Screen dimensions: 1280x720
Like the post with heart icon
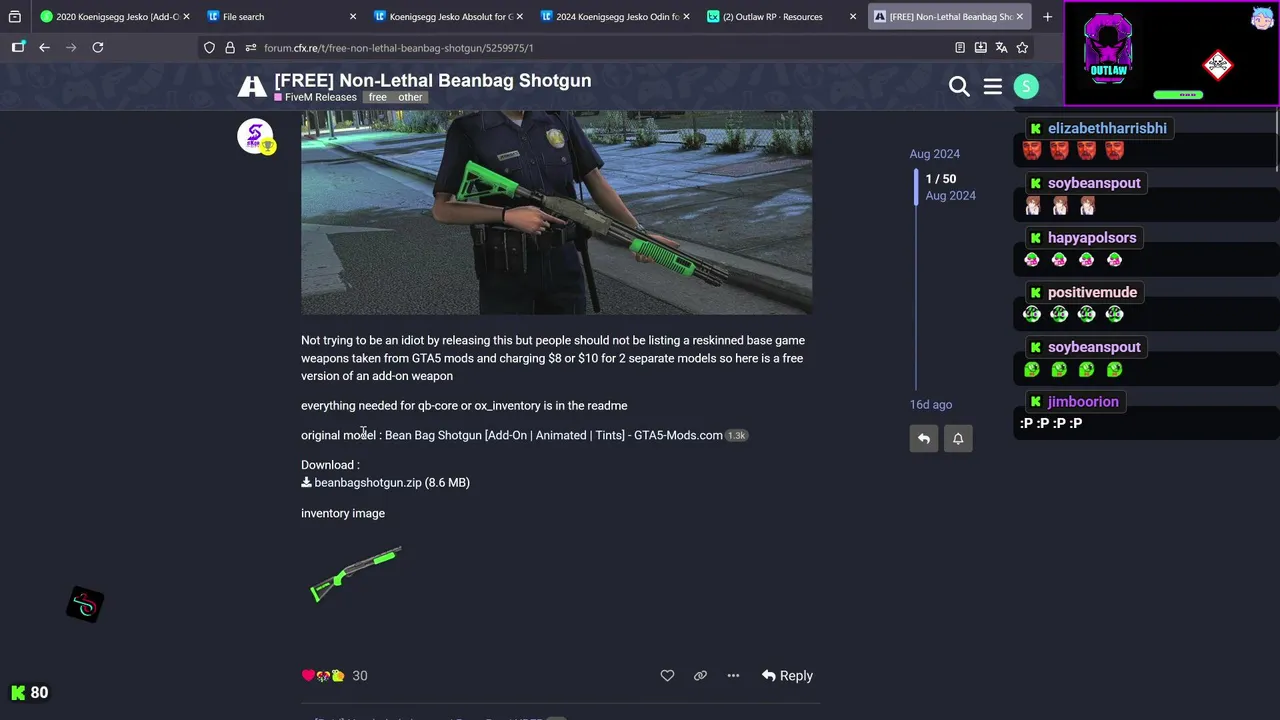click(x=667, y=676)
